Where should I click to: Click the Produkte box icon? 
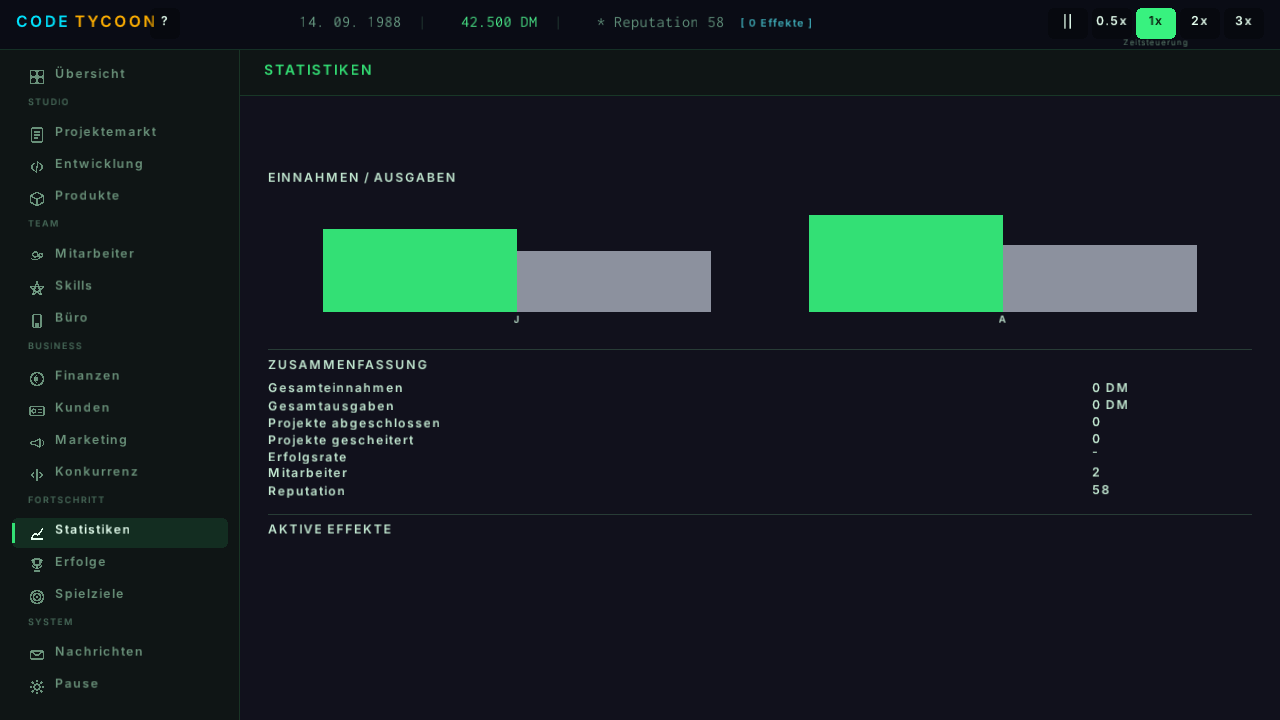(x=37, y=199)
